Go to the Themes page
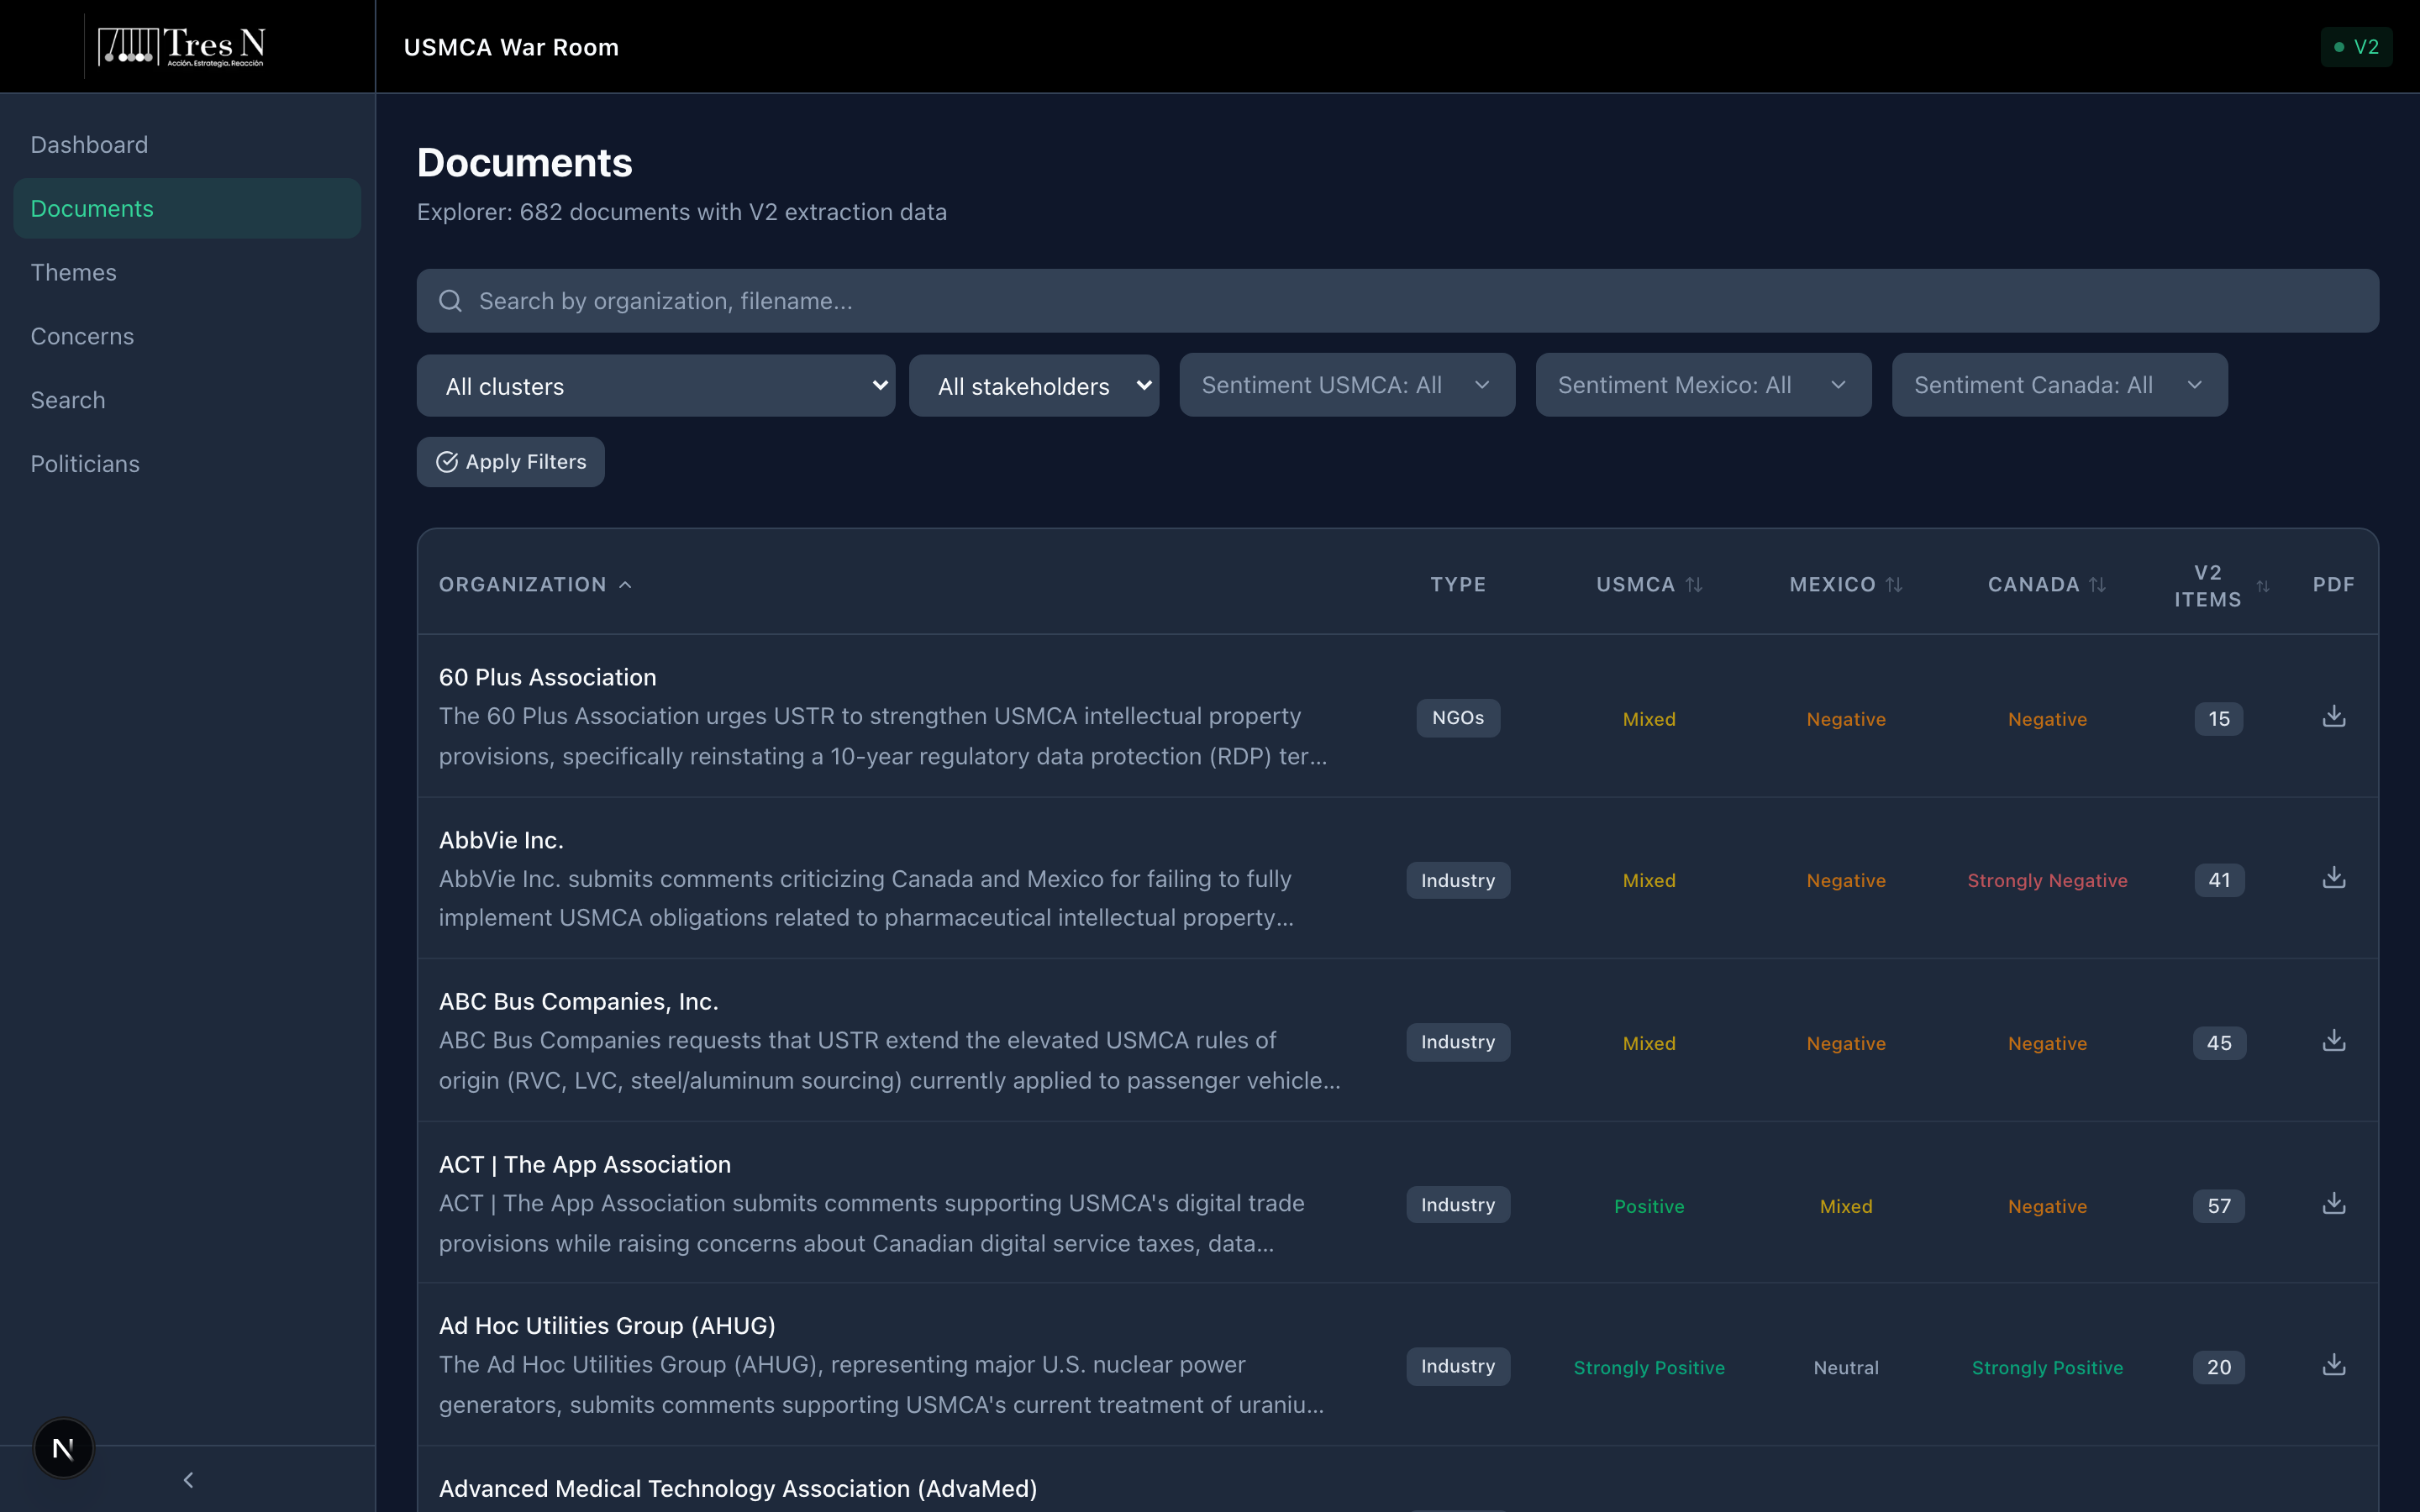 tap(73, 272)
